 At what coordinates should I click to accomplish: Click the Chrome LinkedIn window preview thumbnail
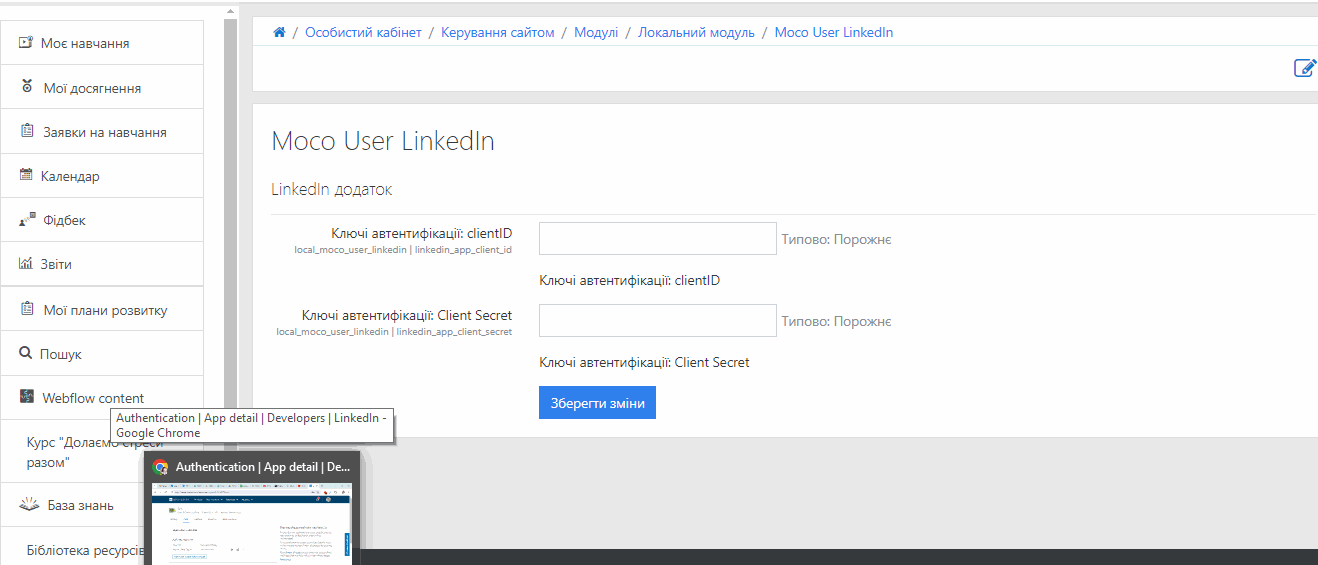click(x=252, y=522)
